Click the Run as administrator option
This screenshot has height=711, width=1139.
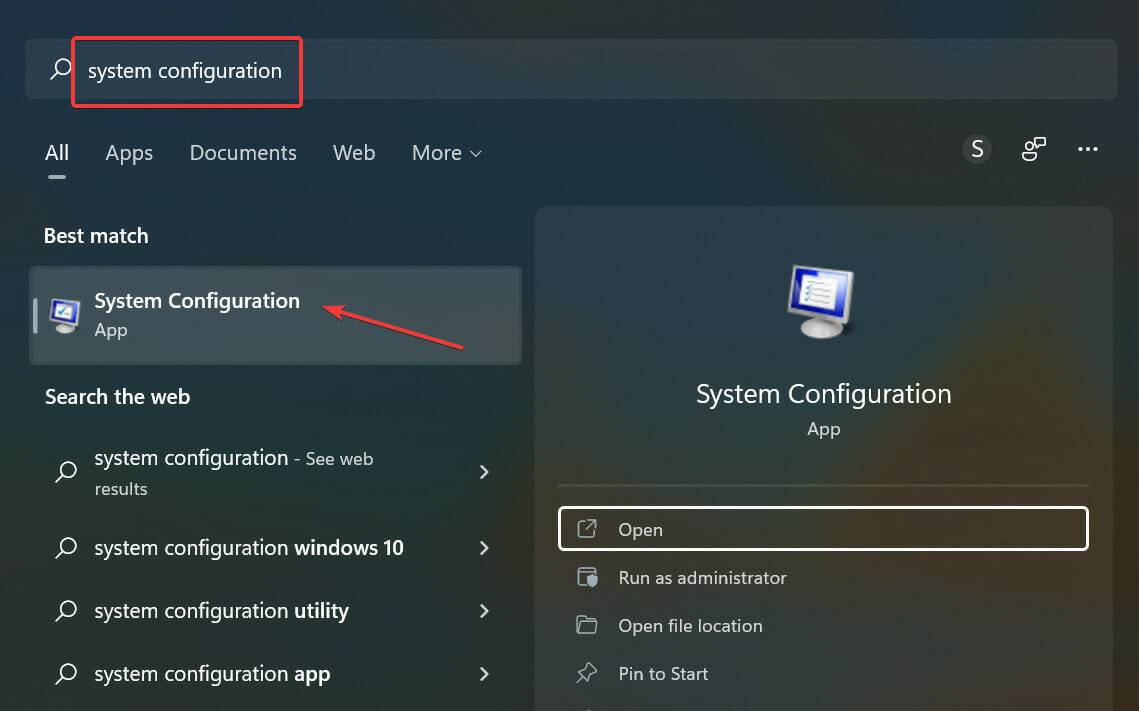(700, 577)
